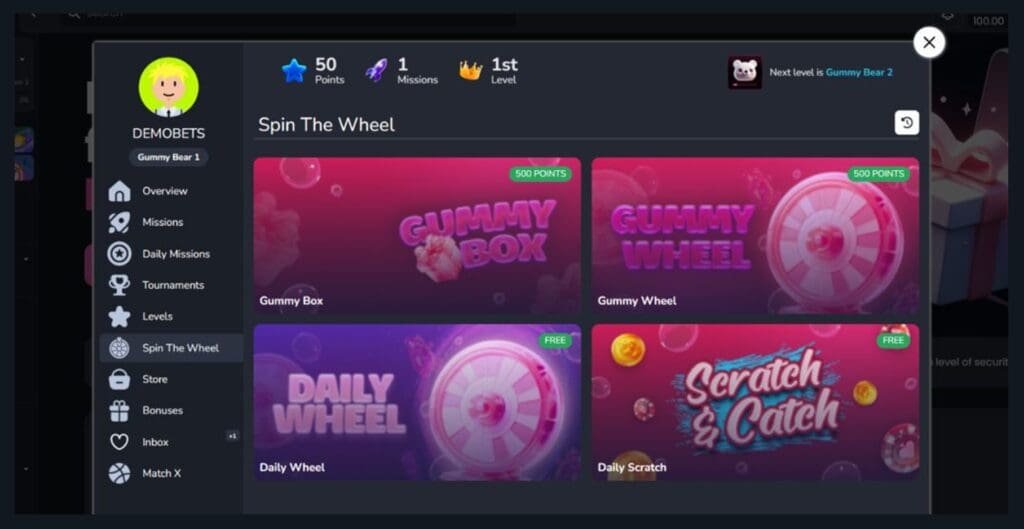This screenshot has height=529, width=1024.
Task: Open spin history clock icon
Action: coord(906,123)
